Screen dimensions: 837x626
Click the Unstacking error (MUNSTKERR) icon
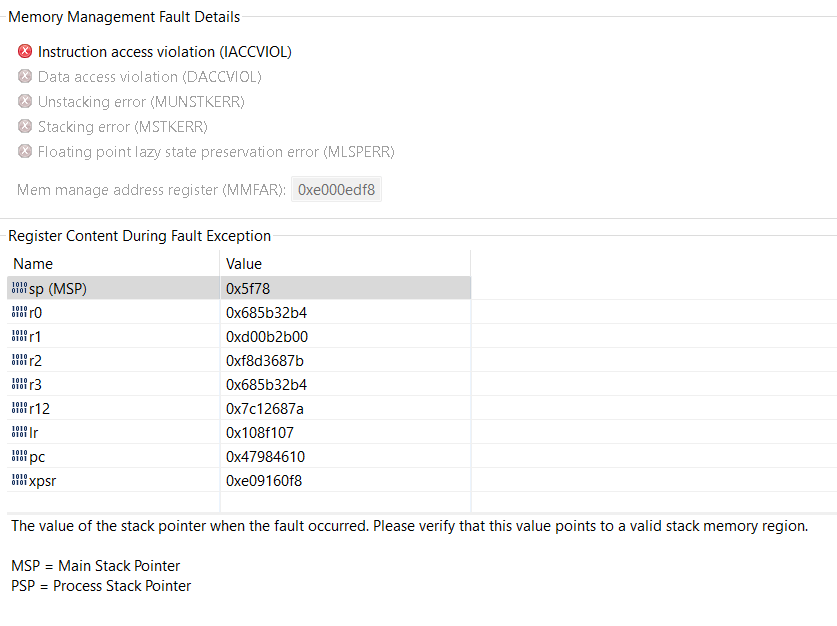(25, 102)
